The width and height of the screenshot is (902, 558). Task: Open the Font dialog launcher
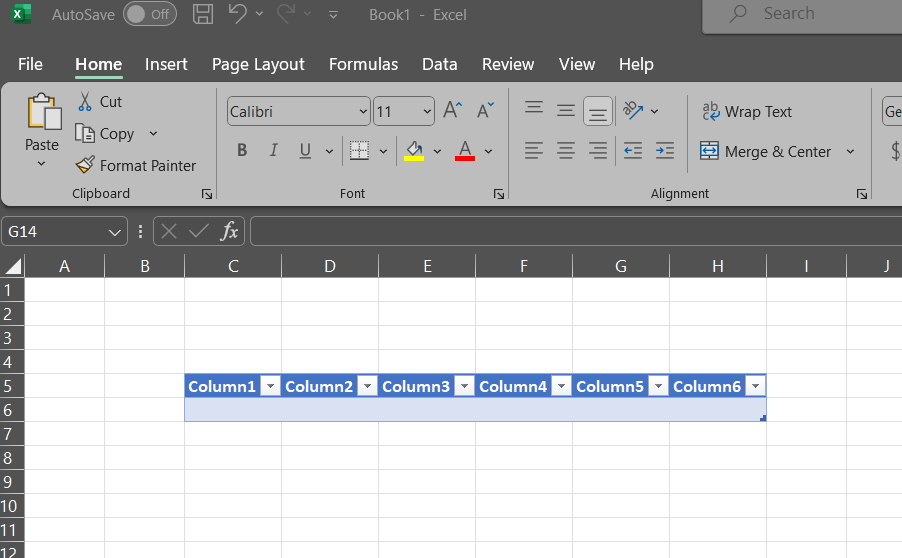(499, 194)
